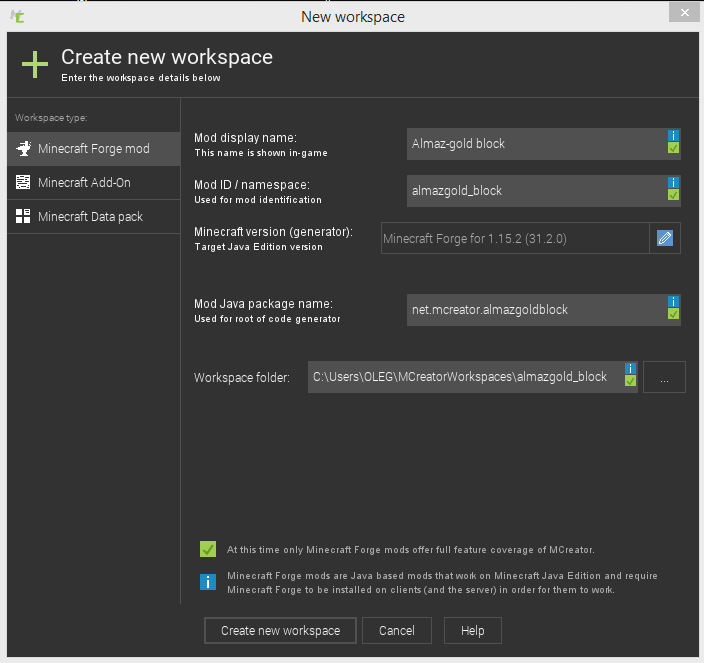704x663 pixels.
Task: Click the 'Workspace type:' heading
Action: tap(51, 118)
